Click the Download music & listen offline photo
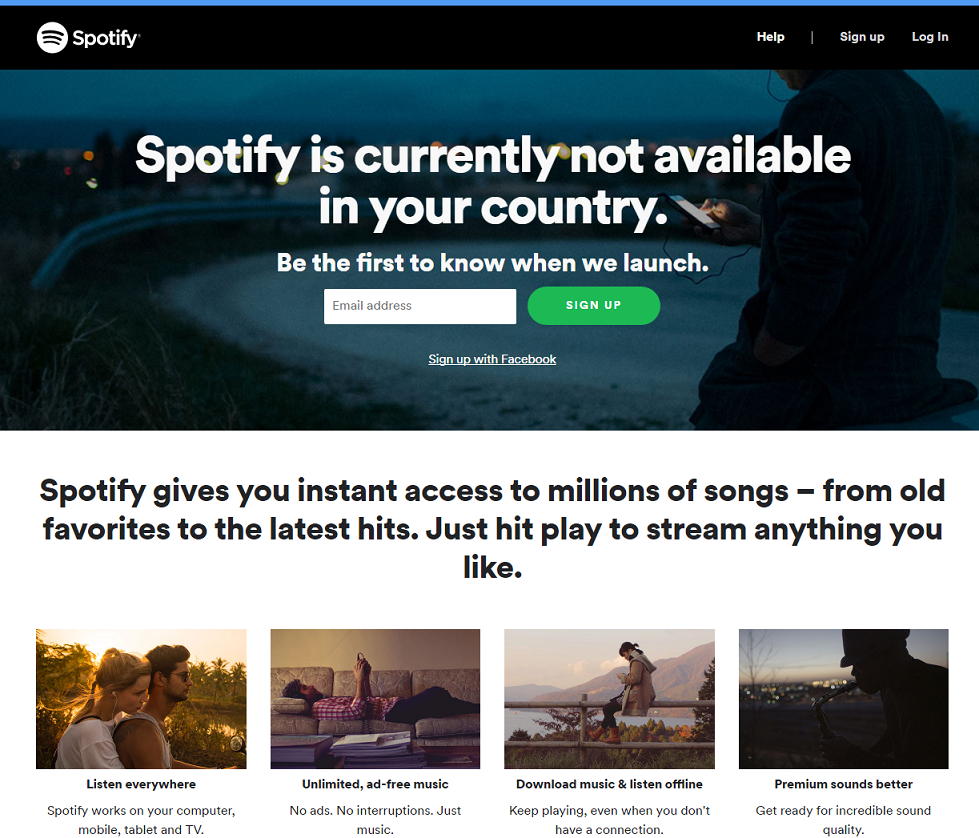Screen dimensions: 979x838 tap(609, 698)
